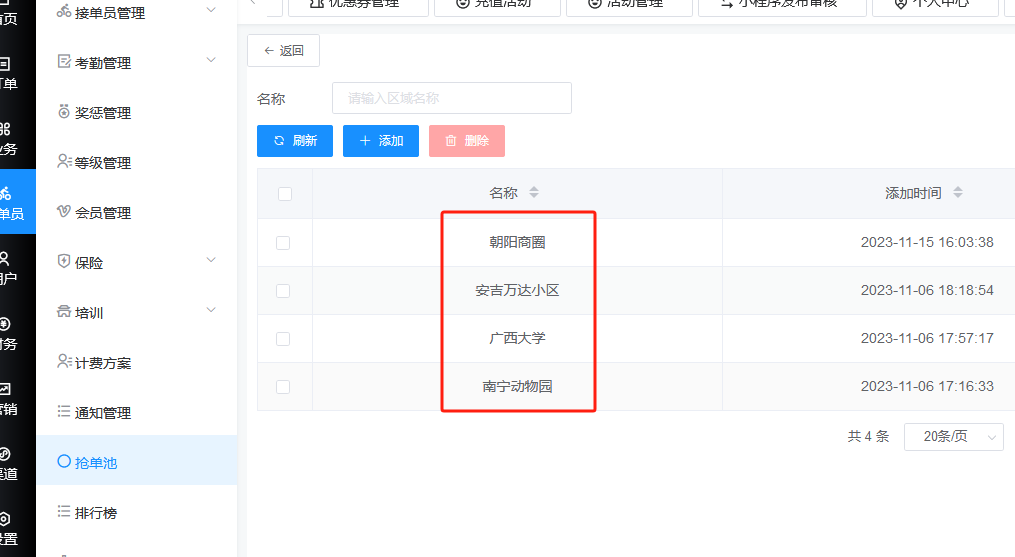Screen dimensions: 1015x557
Task: Focus the 请输入区域名称 name input field
Action: (452, 98)
